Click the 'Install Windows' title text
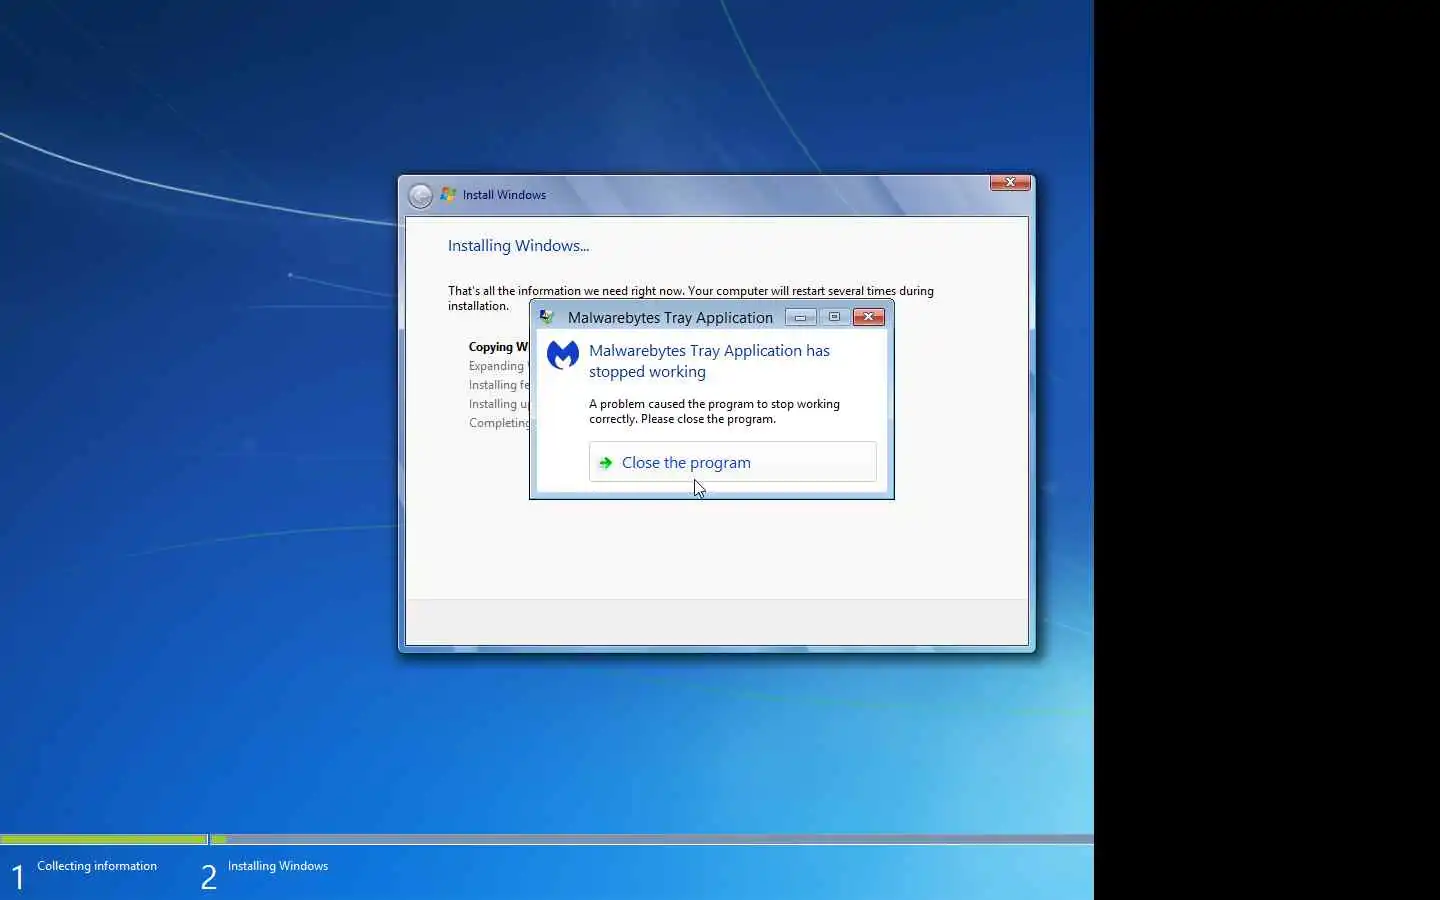 (x=504, y=195)
